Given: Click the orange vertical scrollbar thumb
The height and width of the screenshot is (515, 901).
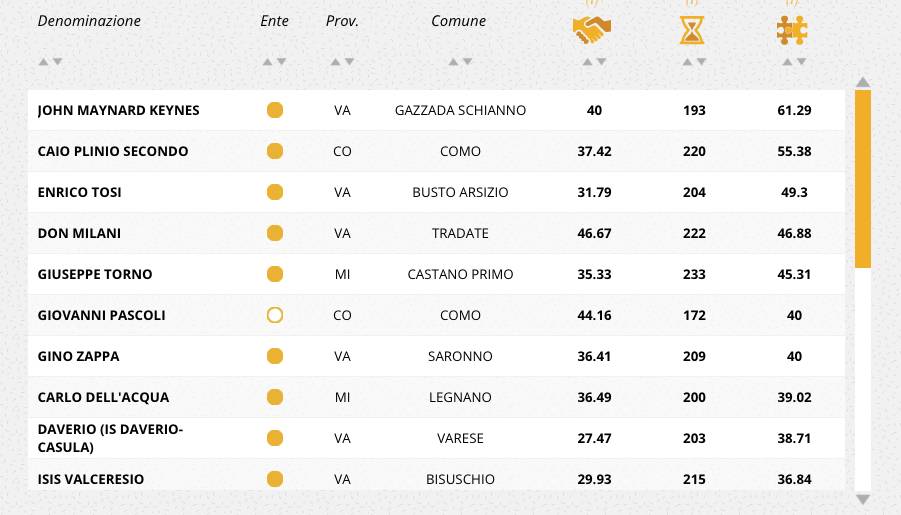Looking at the screenshot, I should 863,179.
